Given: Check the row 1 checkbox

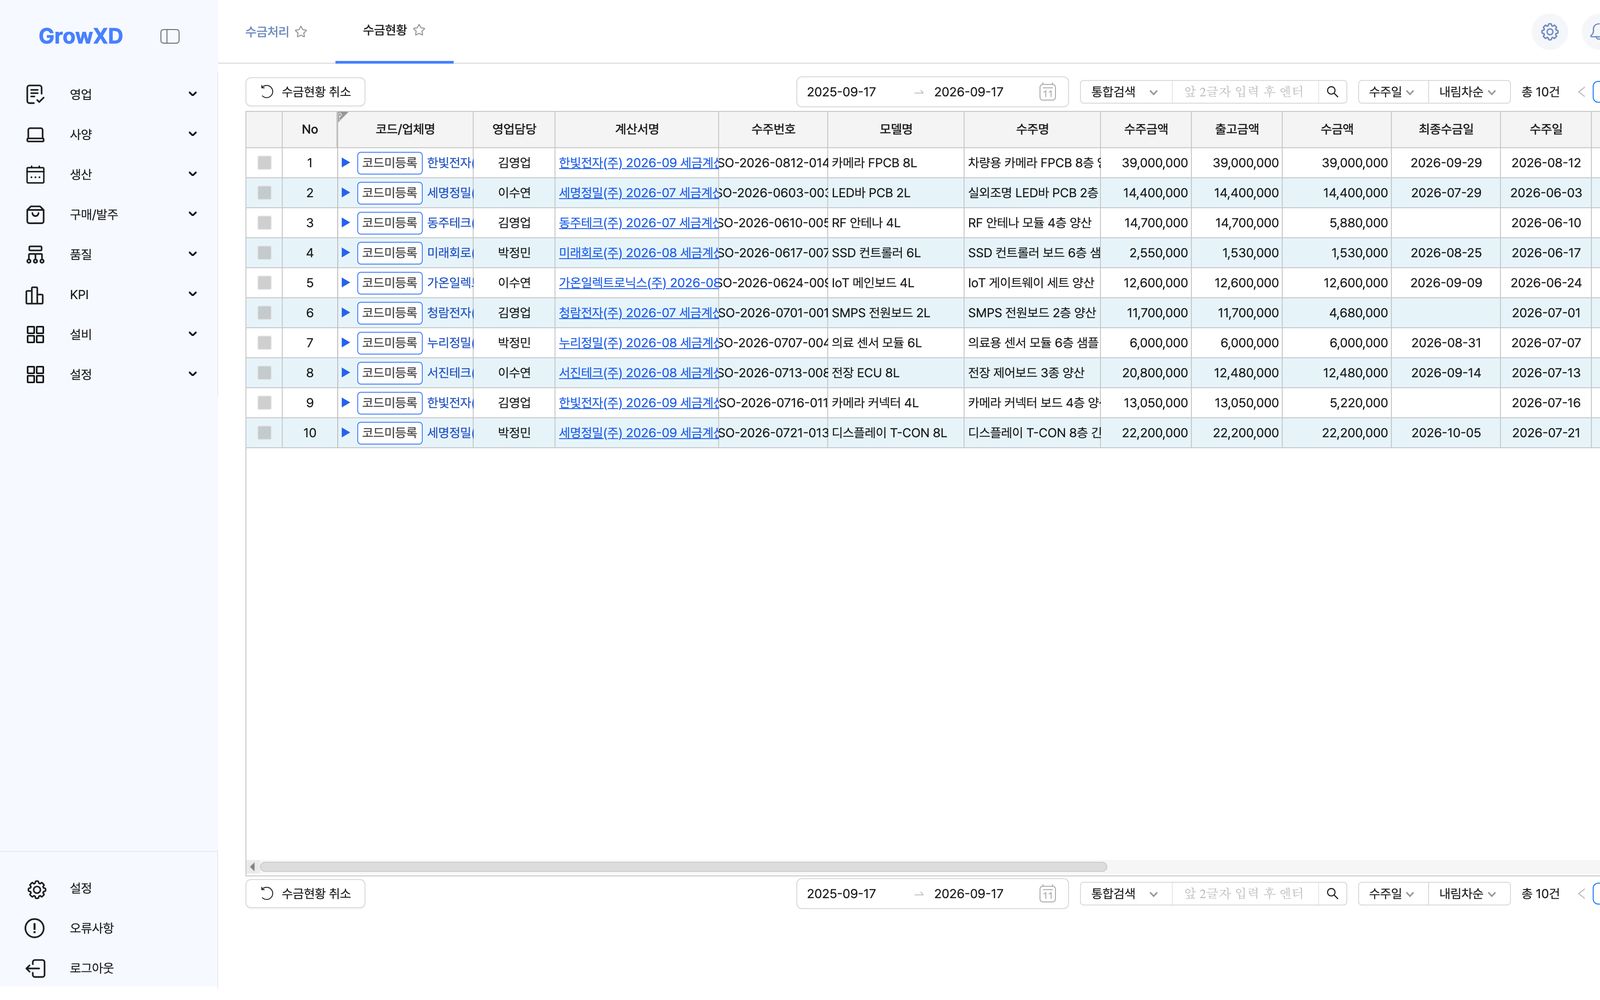Looking at the screenshot, I should [x=264, y=162].
